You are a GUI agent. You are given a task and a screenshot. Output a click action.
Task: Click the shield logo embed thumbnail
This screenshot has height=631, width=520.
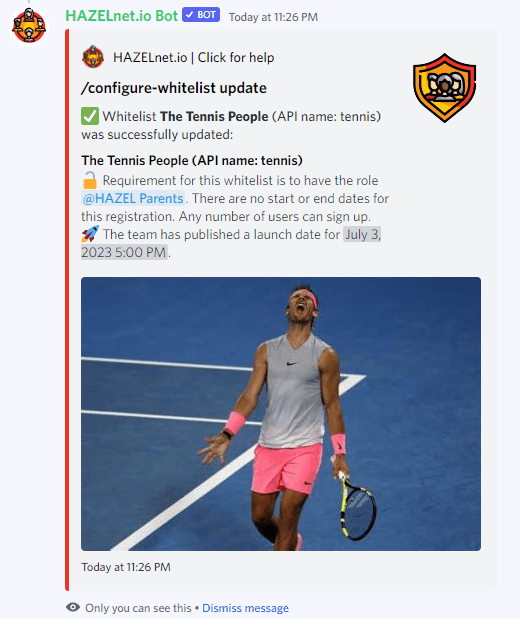[x=444, y=88]
